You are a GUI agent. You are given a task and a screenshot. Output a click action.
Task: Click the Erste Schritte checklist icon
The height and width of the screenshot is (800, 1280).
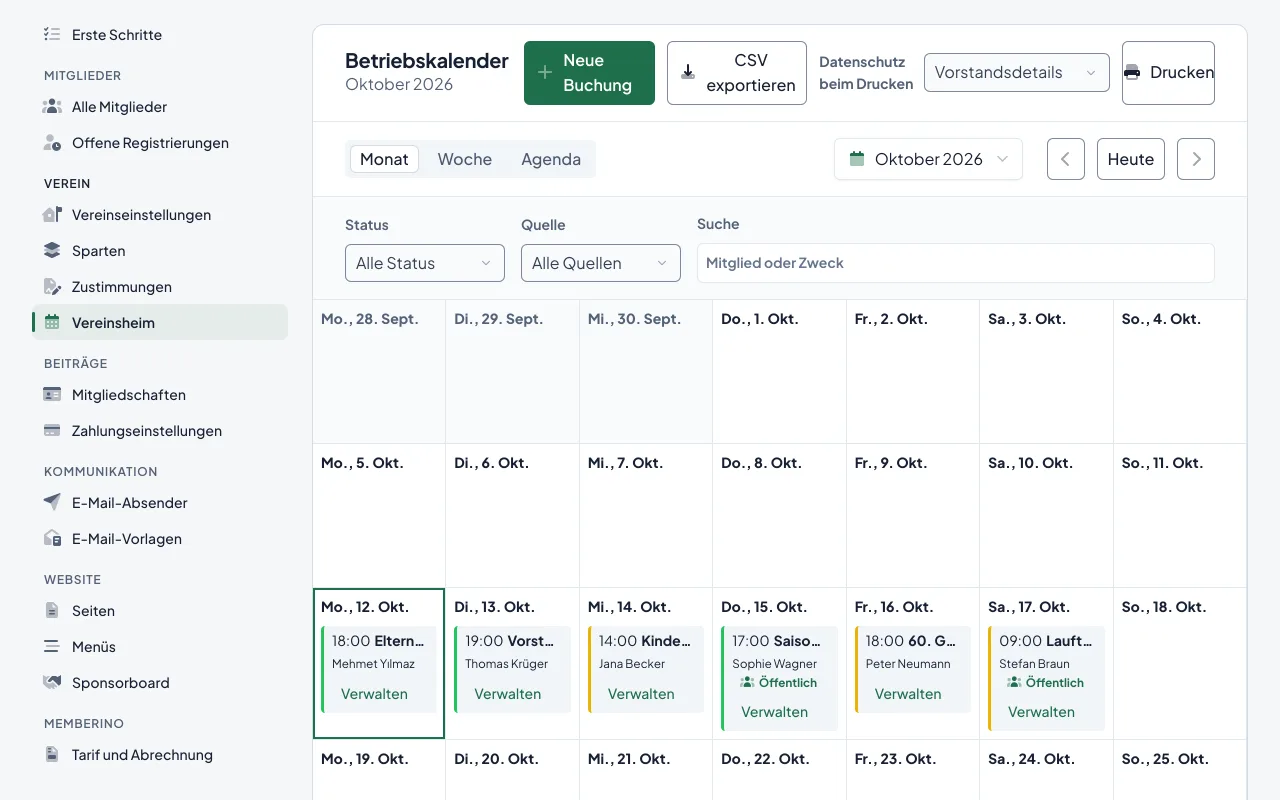click(52, 35)
